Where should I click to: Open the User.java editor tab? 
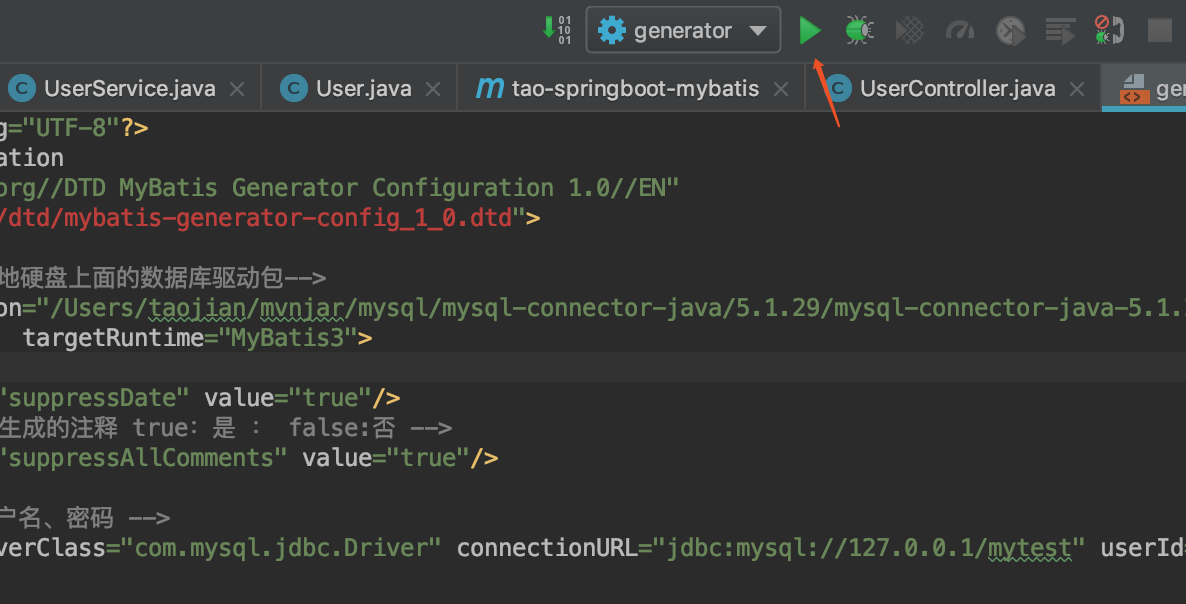tap(363, 89)
